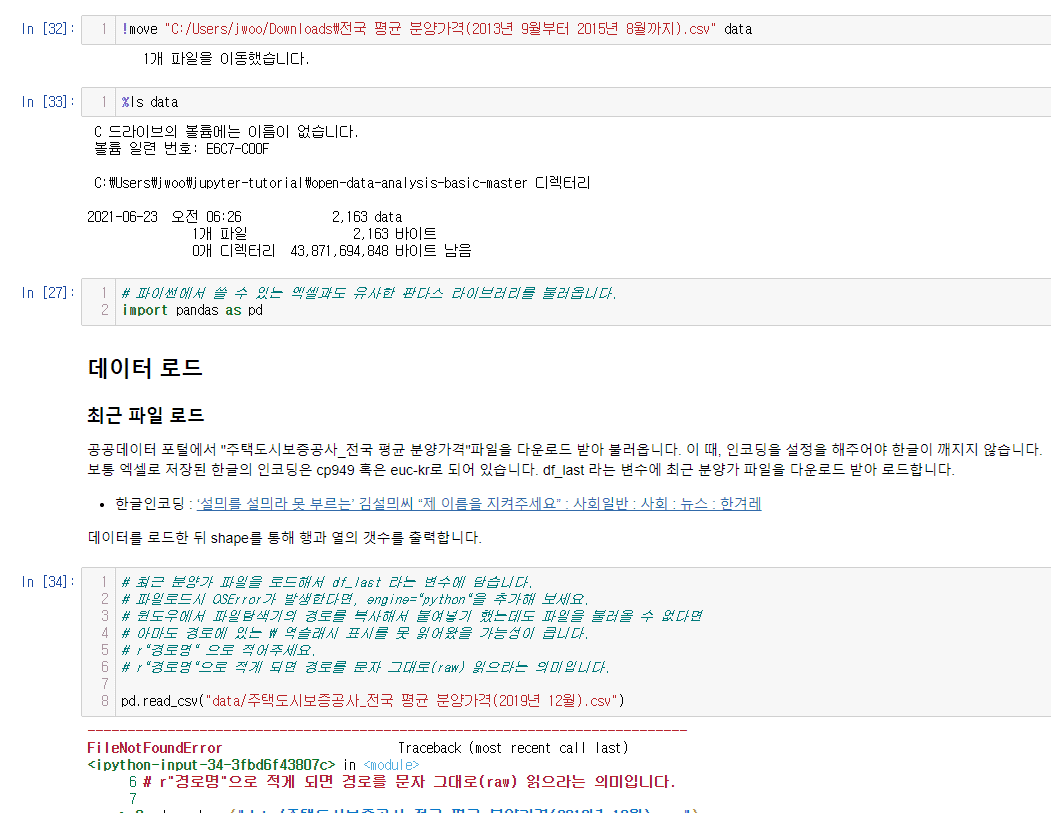This screenshot has height=813, width=1051.
Task: Click the ipython-input-34-3fbd6f43807c traceback reference
Action: click(x=211, y=765)
